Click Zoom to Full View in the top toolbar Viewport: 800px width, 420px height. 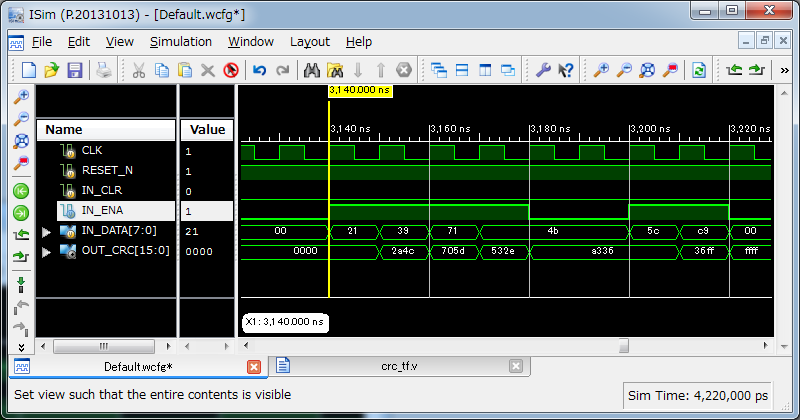click(x=647, y=70)
